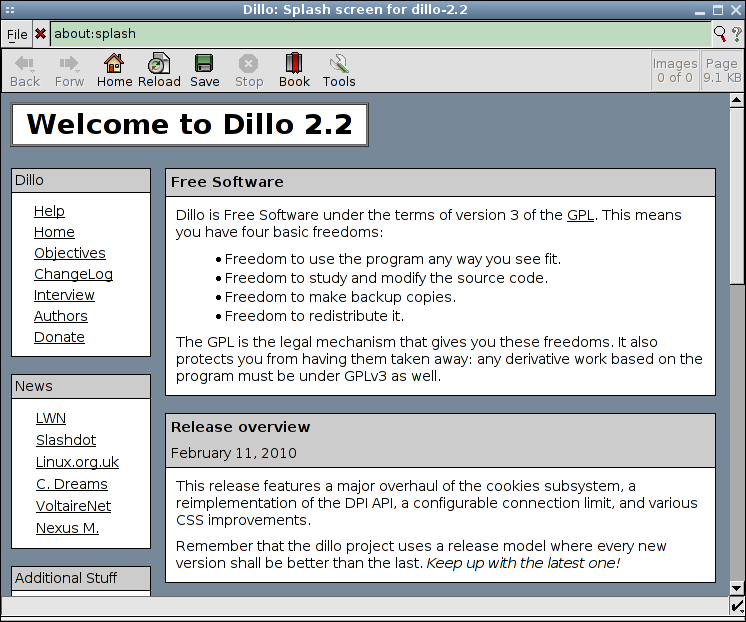746x622 pixels.
Task: Open the Slashdot news link
Action: (66, 440)
